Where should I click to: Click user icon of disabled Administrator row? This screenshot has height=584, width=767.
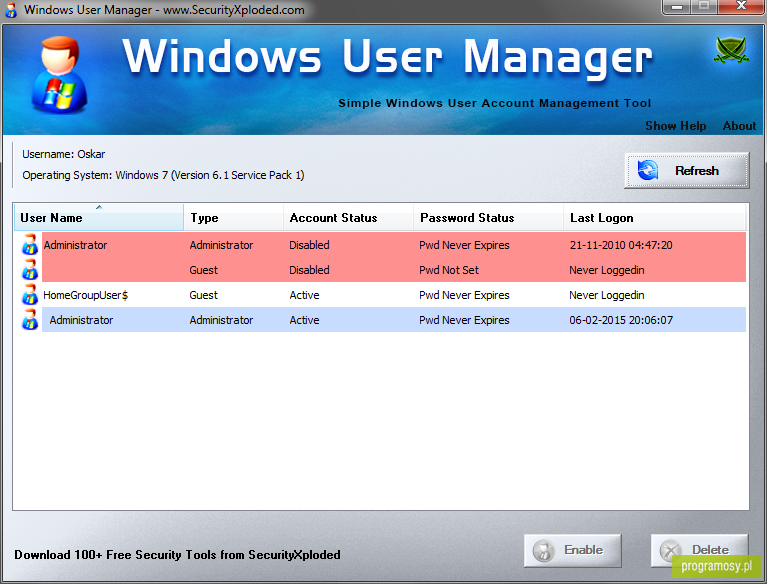pos(30,245)
